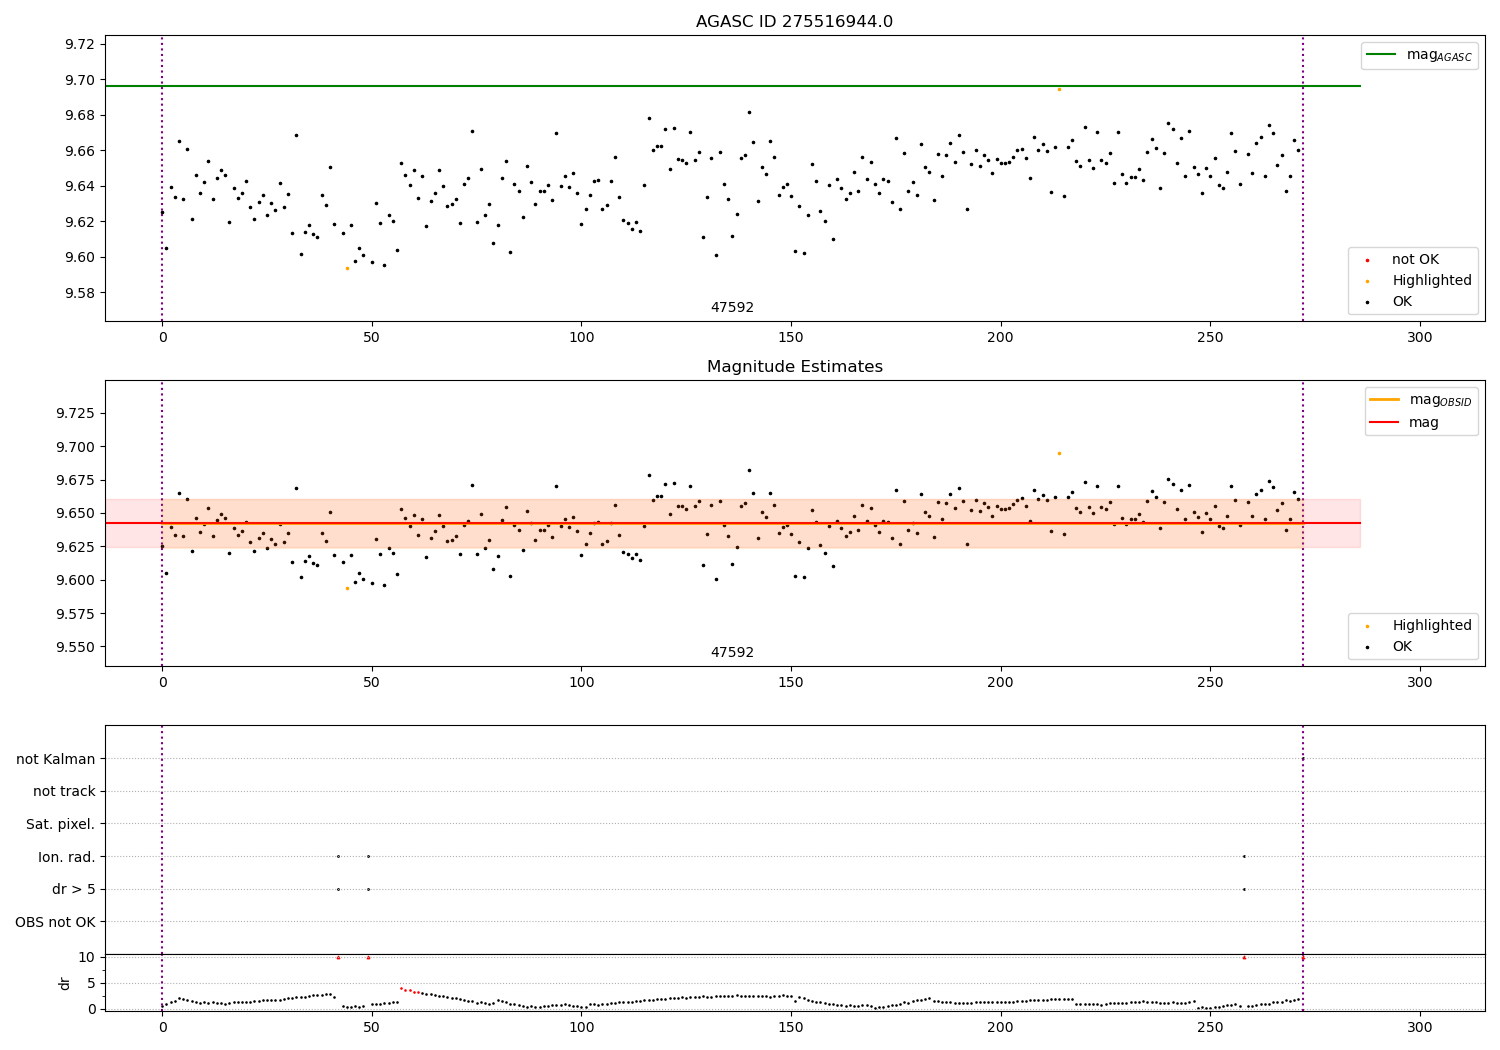This screenshot has height=1050, width=1500.
Task: Click the Highlighted entry in middle plot legend
Action: (1432, 625)
